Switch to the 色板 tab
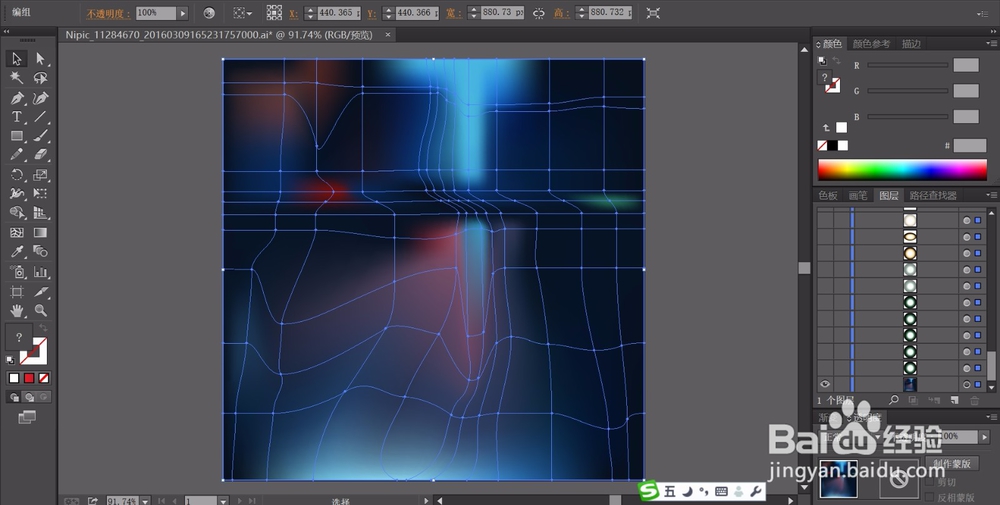Screen dimensions: 1000x505 (828, 195)
